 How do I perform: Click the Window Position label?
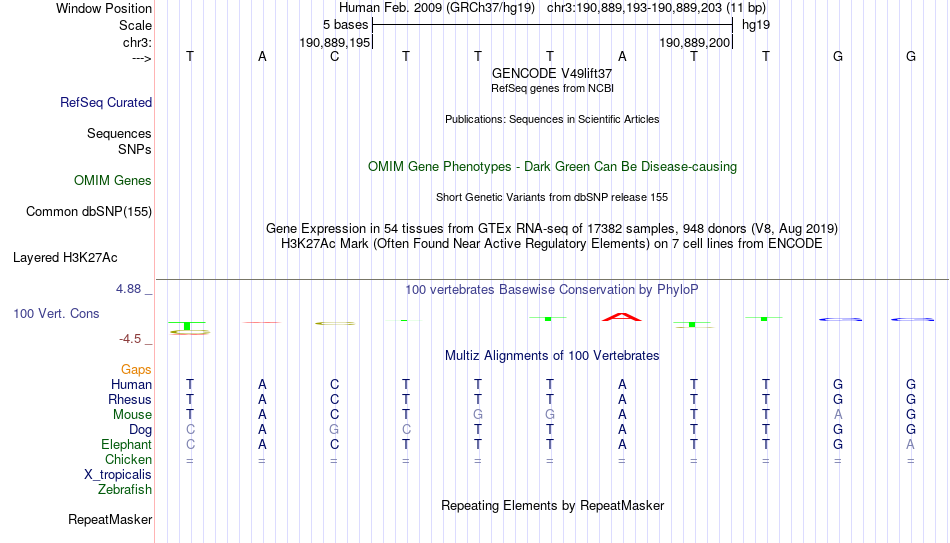coord(104,8)
